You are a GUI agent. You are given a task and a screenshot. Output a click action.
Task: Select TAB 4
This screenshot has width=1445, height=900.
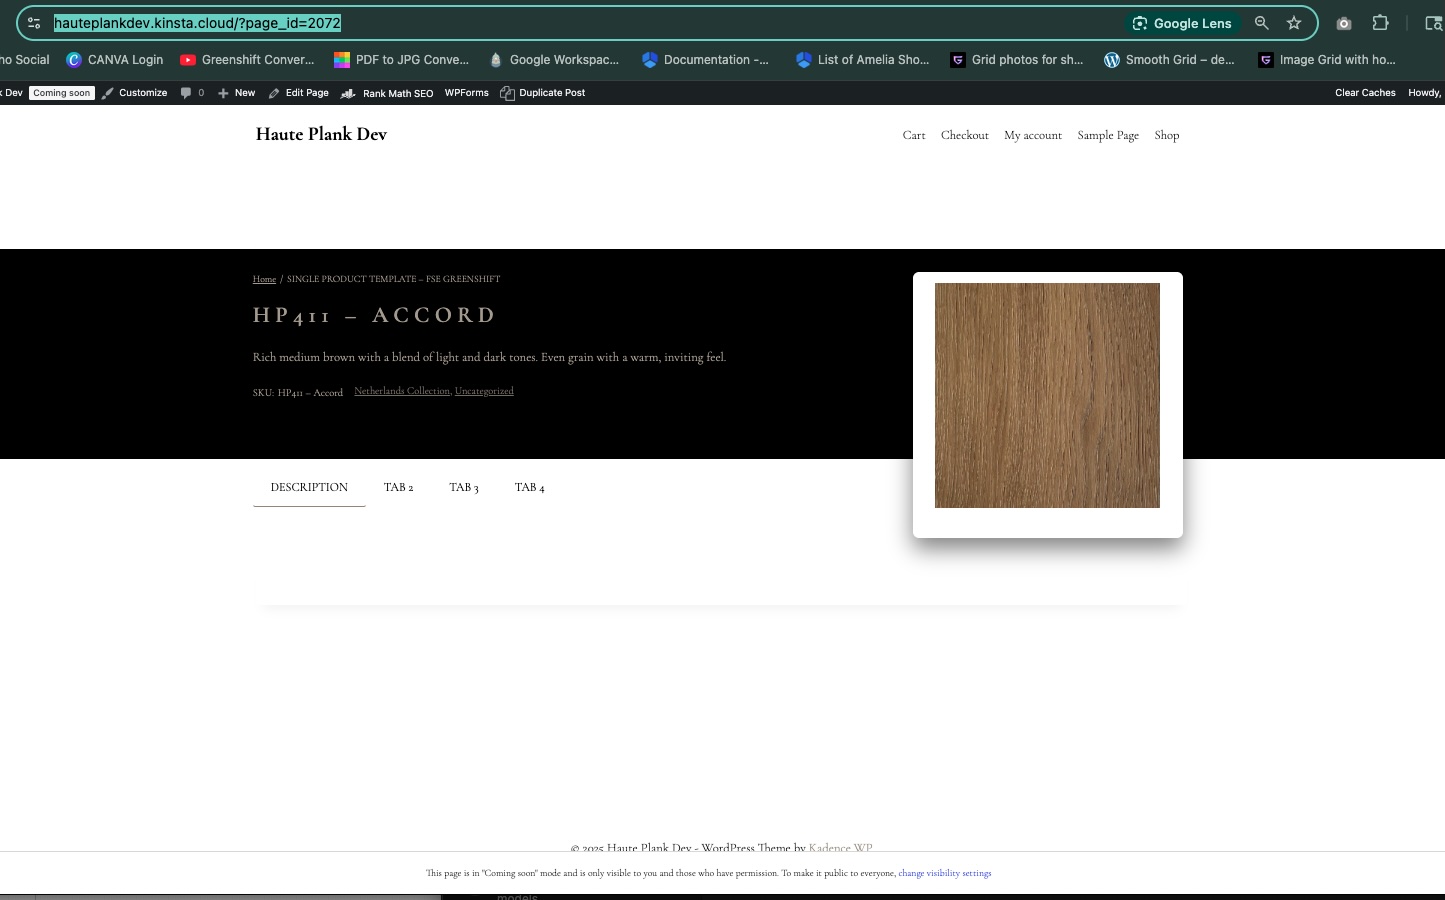pos(530,487)
